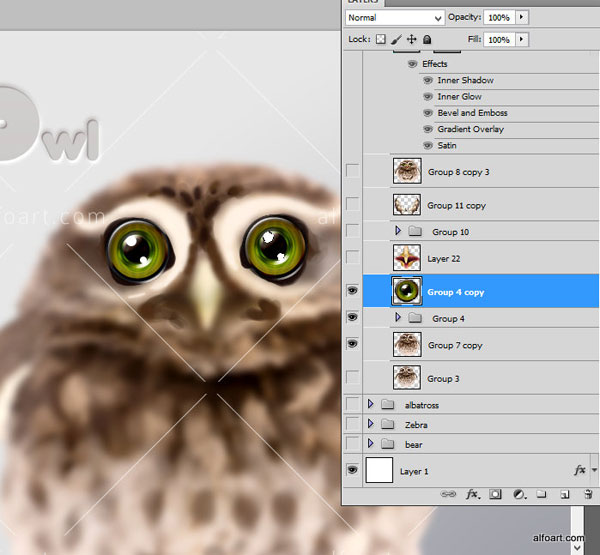The height and width of the screenshot is (555, 600).
Task: Expand the albatross group
Action: click(370, 403)
